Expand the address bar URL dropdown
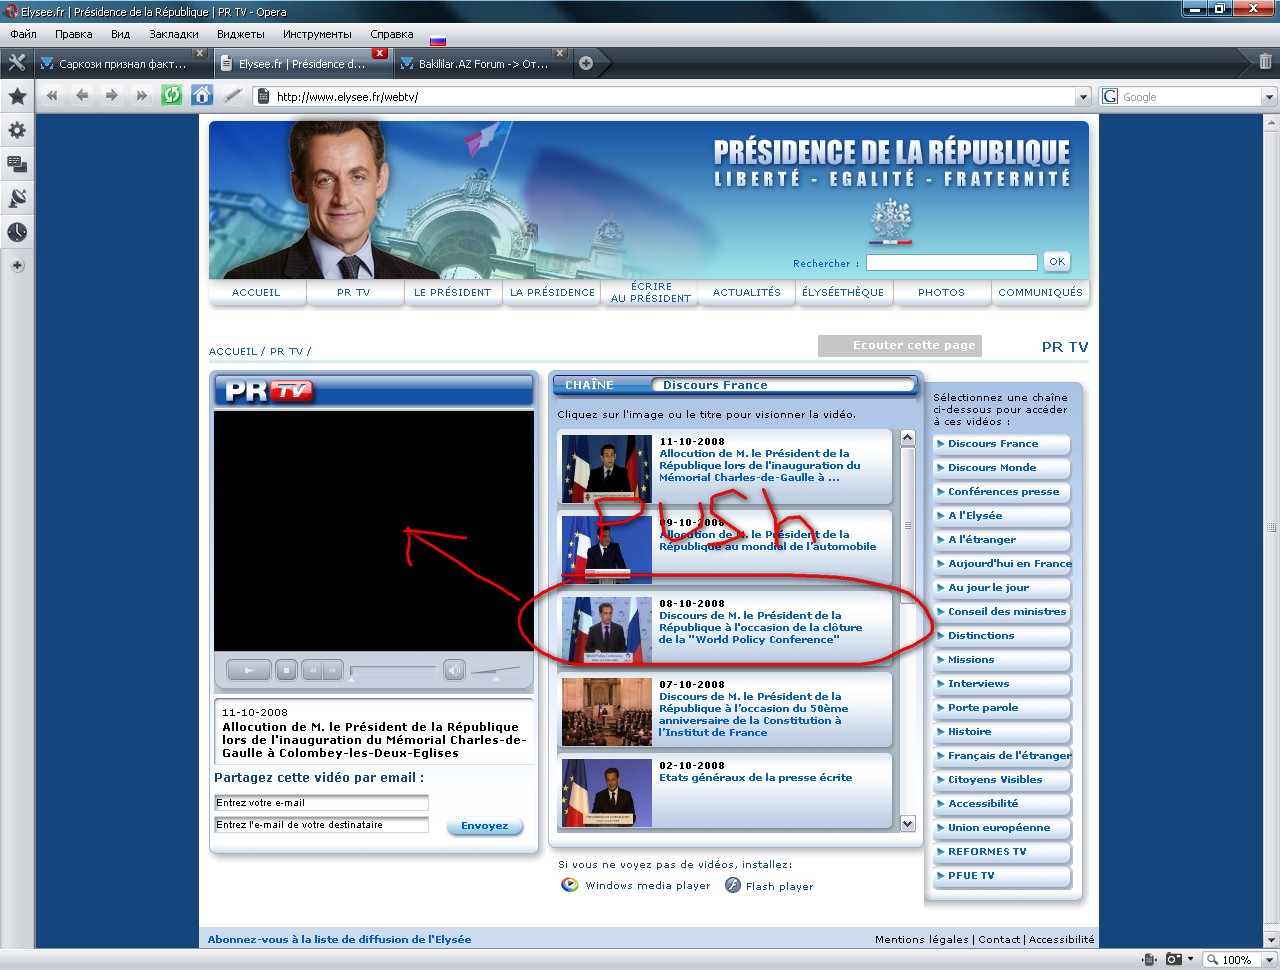This screenshot has width=1280, height=970. tap(1083, 97)
